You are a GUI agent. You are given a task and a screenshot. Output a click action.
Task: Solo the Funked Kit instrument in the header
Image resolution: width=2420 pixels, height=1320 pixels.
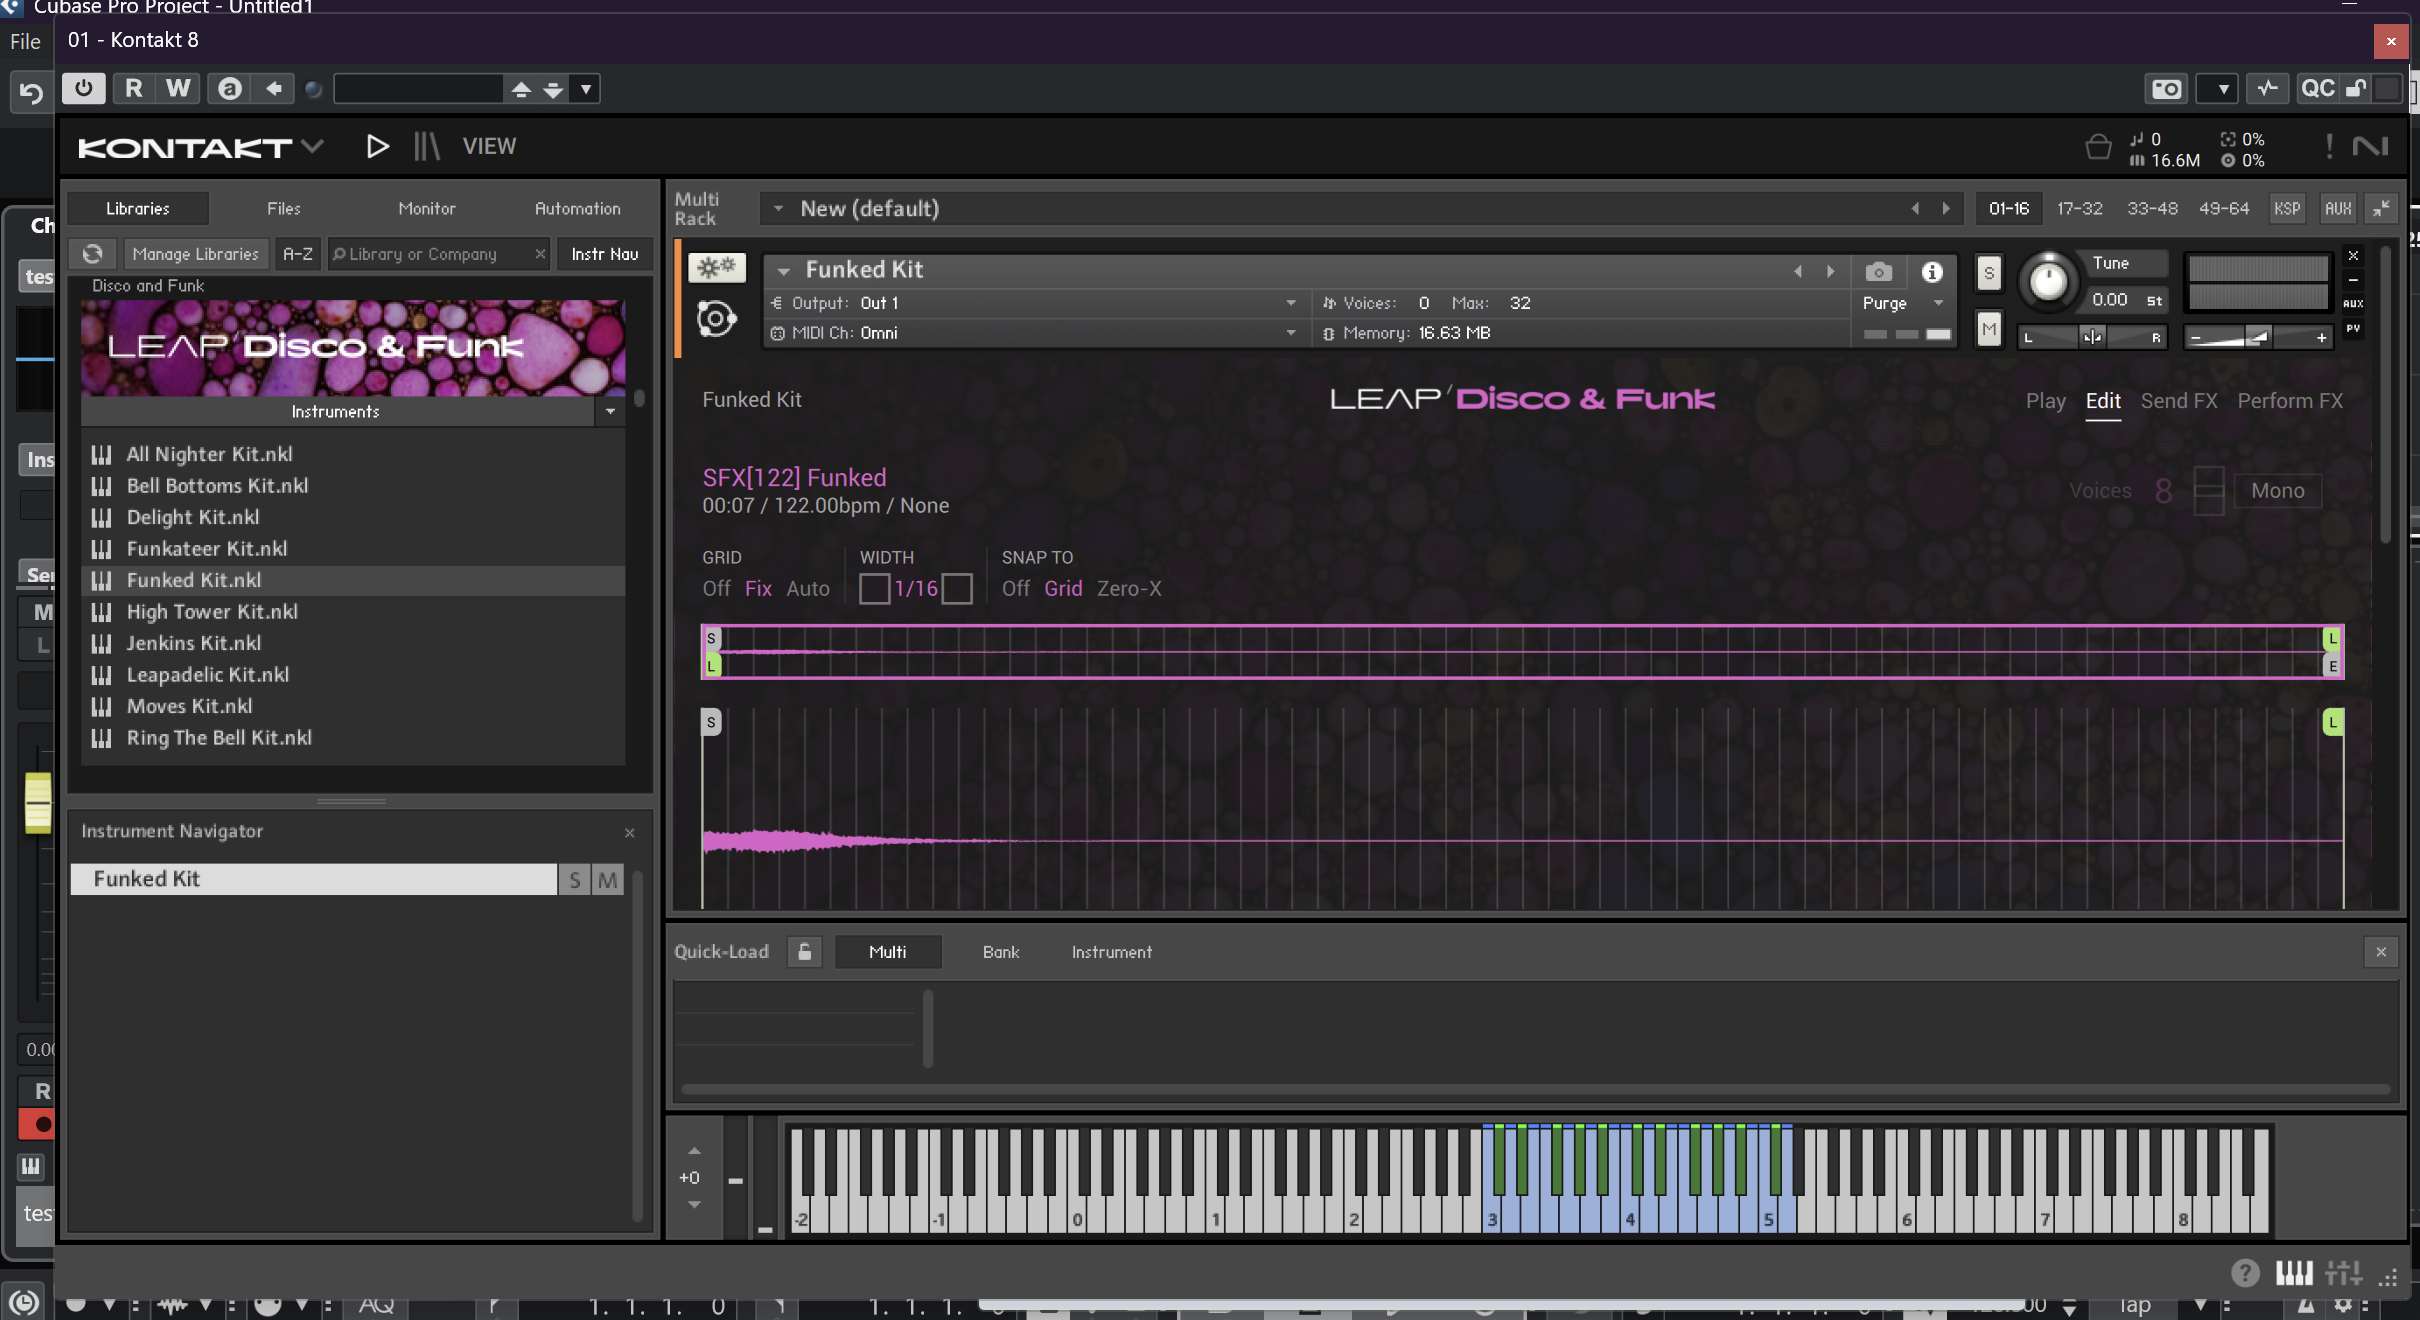1989,273
